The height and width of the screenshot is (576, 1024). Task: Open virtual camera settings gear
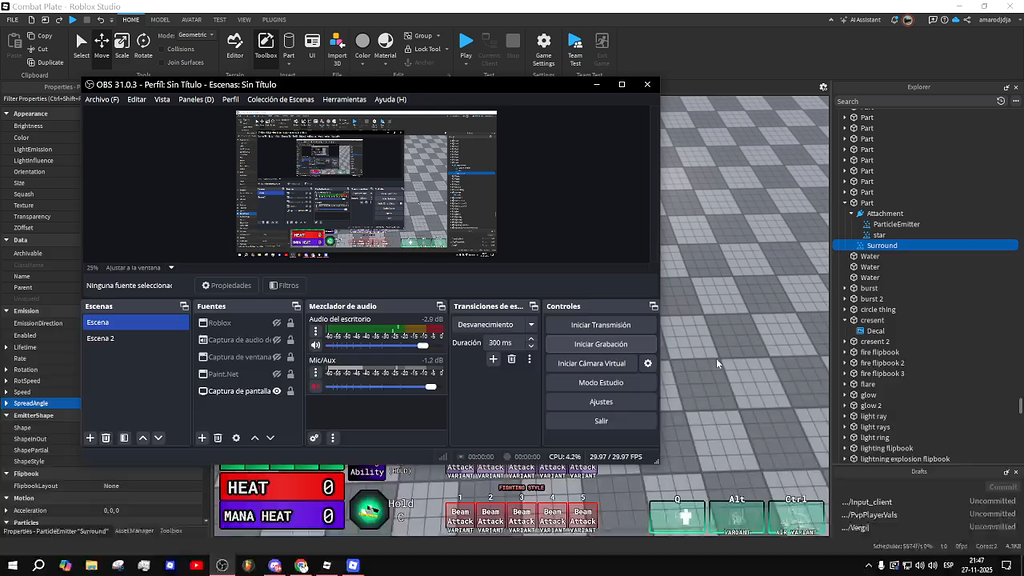648,364
